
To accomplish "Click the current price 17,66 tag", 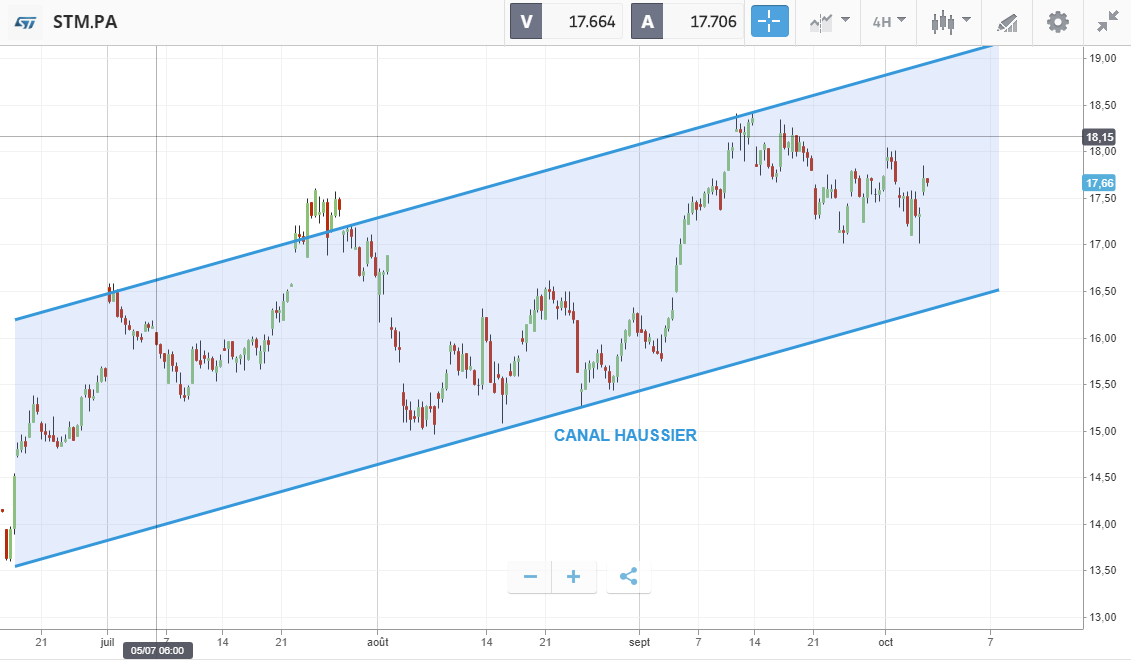I will 1099,183.
